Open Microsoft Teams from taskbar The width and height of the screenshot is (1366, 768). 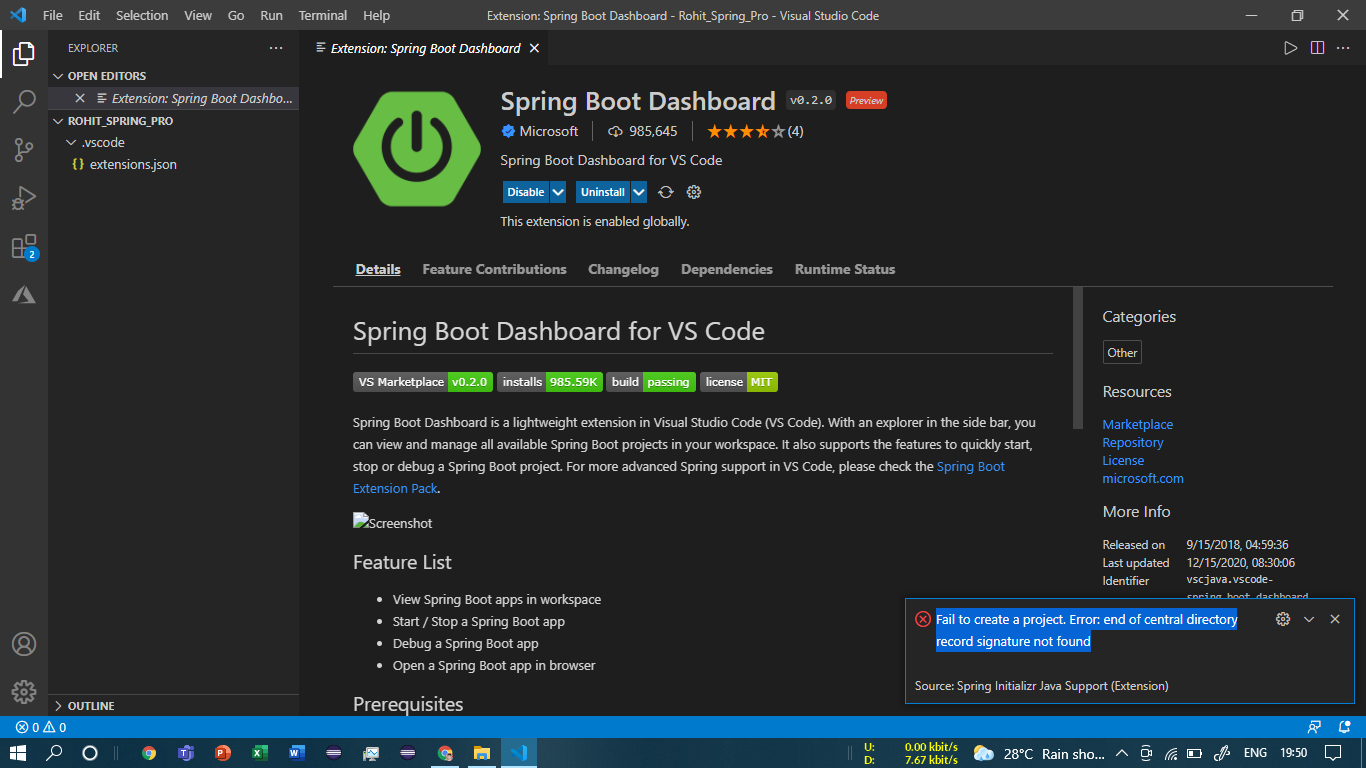[x=186, y=753]
